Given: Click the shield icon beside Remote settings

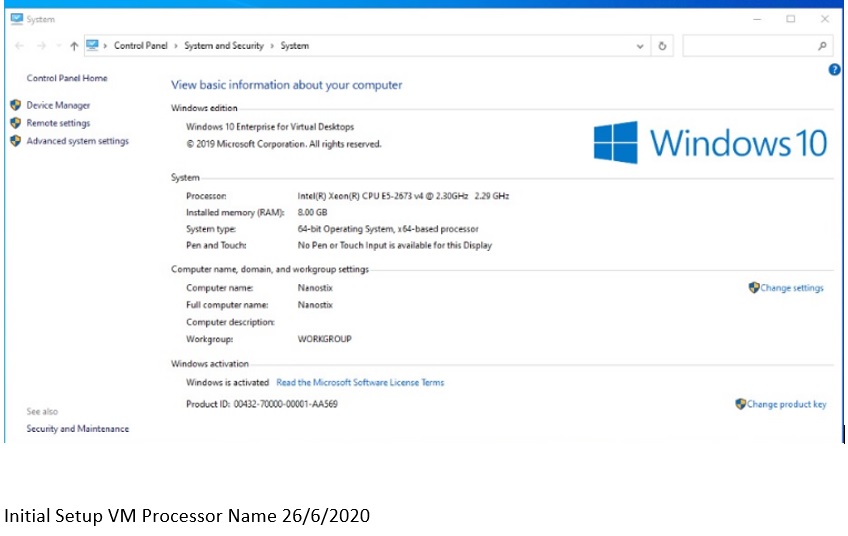Looking at the screenshot, I should tap(16, 123).
